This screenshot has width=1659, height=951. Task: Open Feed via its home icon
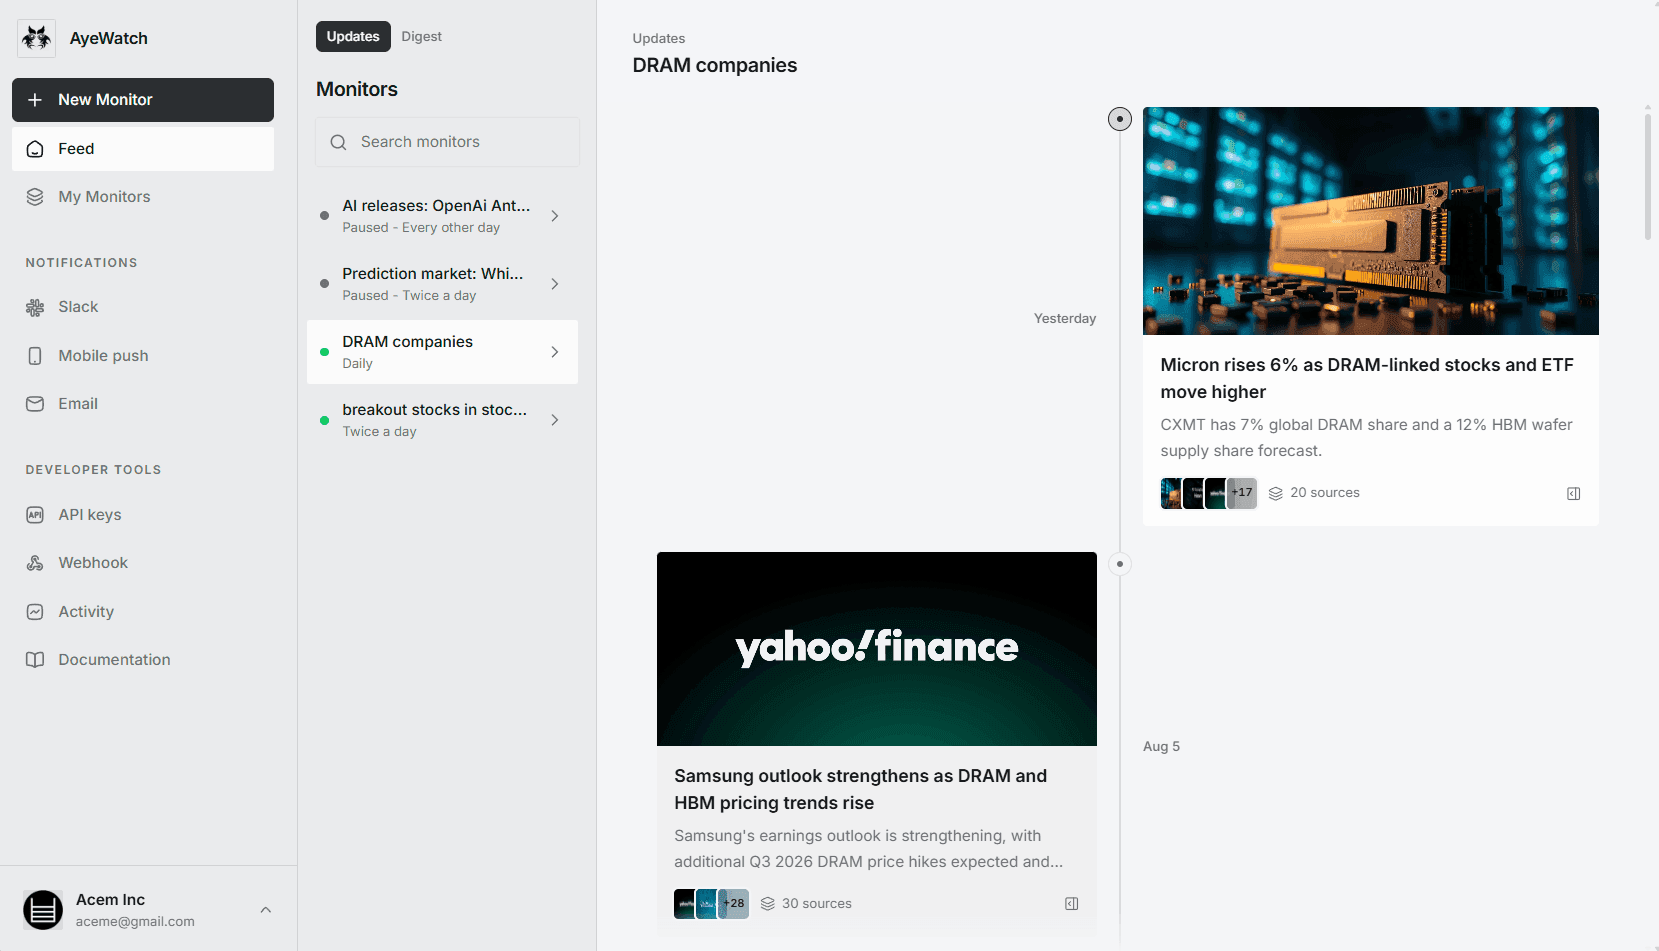(35, 149)
